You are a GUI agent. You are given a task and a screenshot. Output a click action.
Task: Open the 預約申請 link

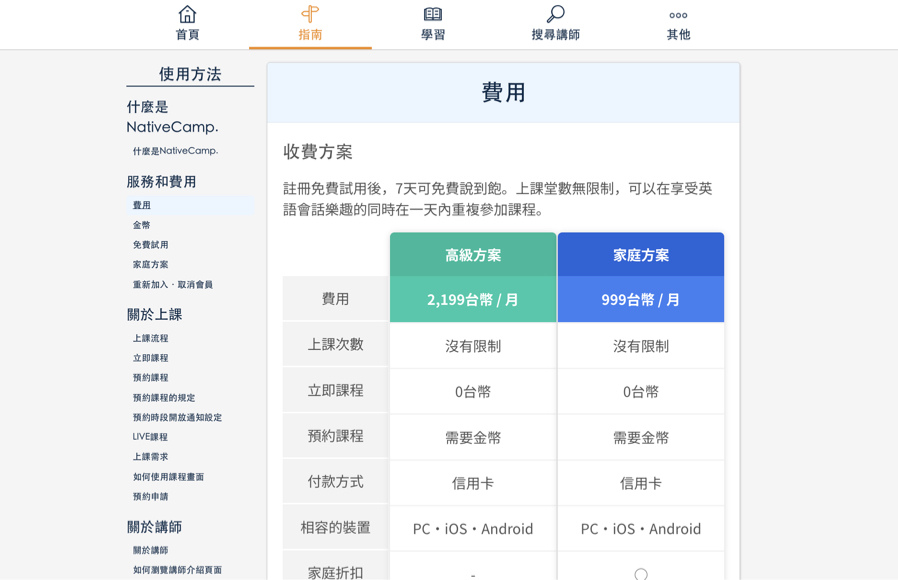151,496
